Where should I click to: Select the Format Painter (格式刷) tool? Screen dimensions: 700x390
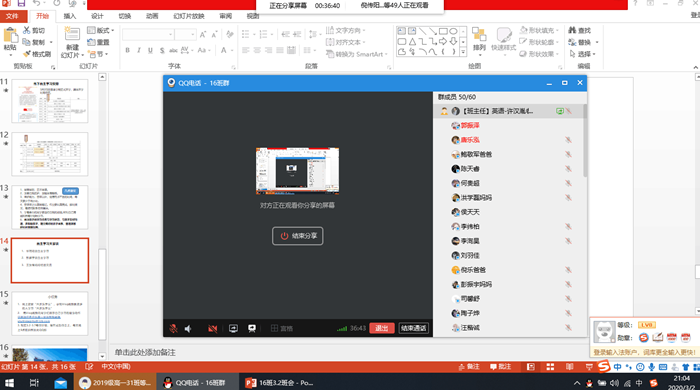[37, 54]
